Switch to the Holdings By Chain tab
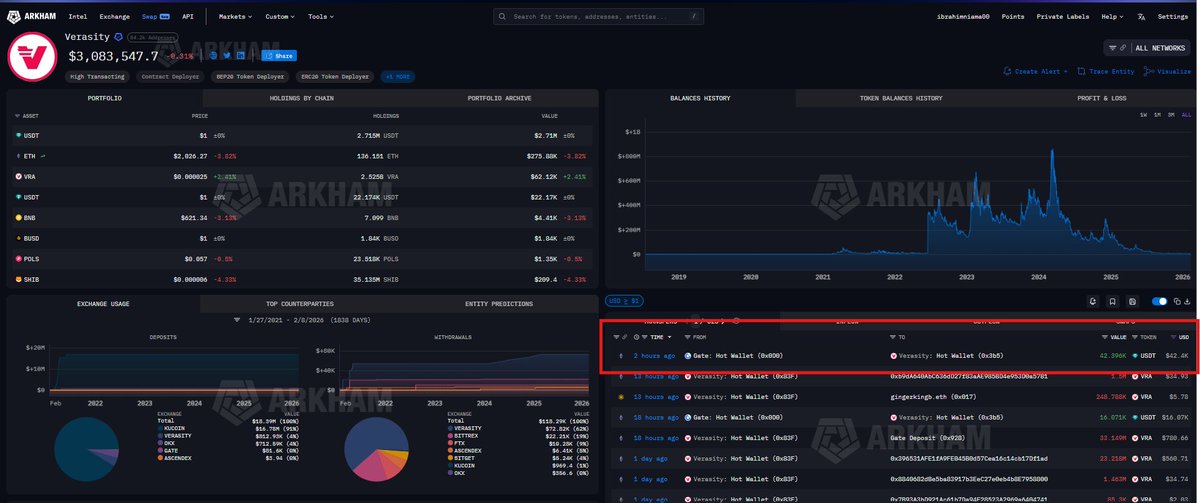 pyautogui.click(x=301, y=98)
